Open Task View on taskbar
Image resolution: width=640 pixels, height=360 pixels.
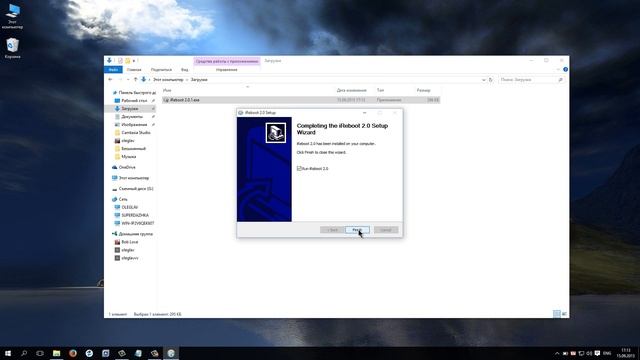(x=40, y=353)
